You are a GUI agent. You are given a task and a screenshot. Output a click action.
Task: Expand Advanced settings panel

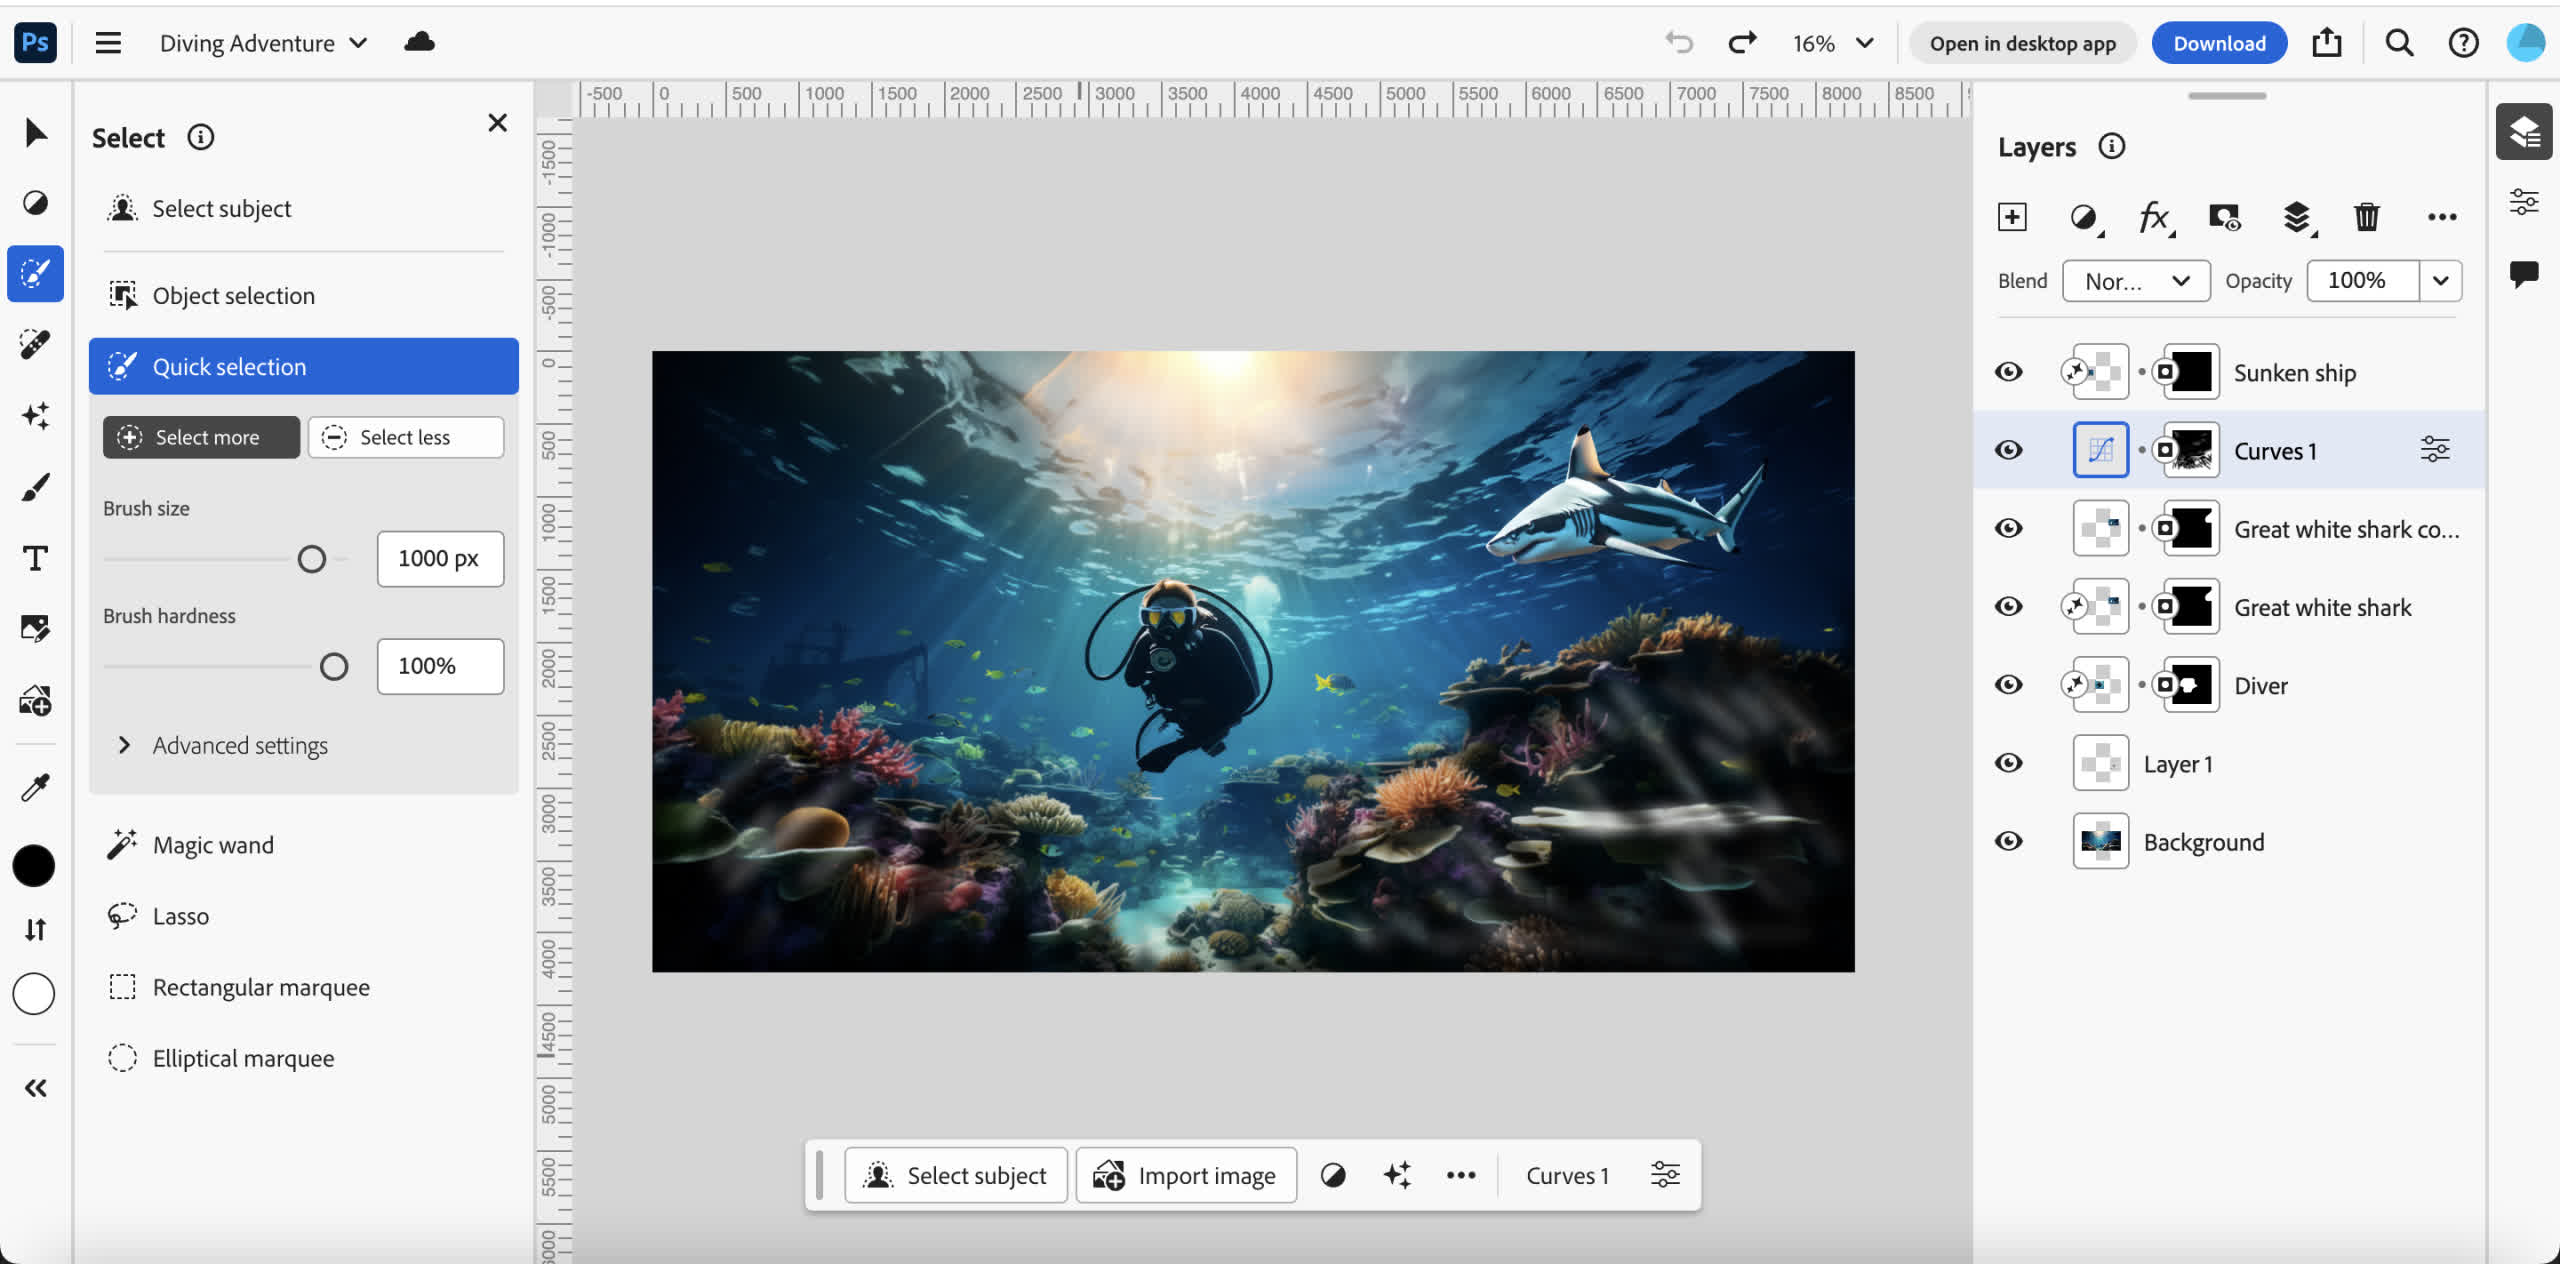122,743
